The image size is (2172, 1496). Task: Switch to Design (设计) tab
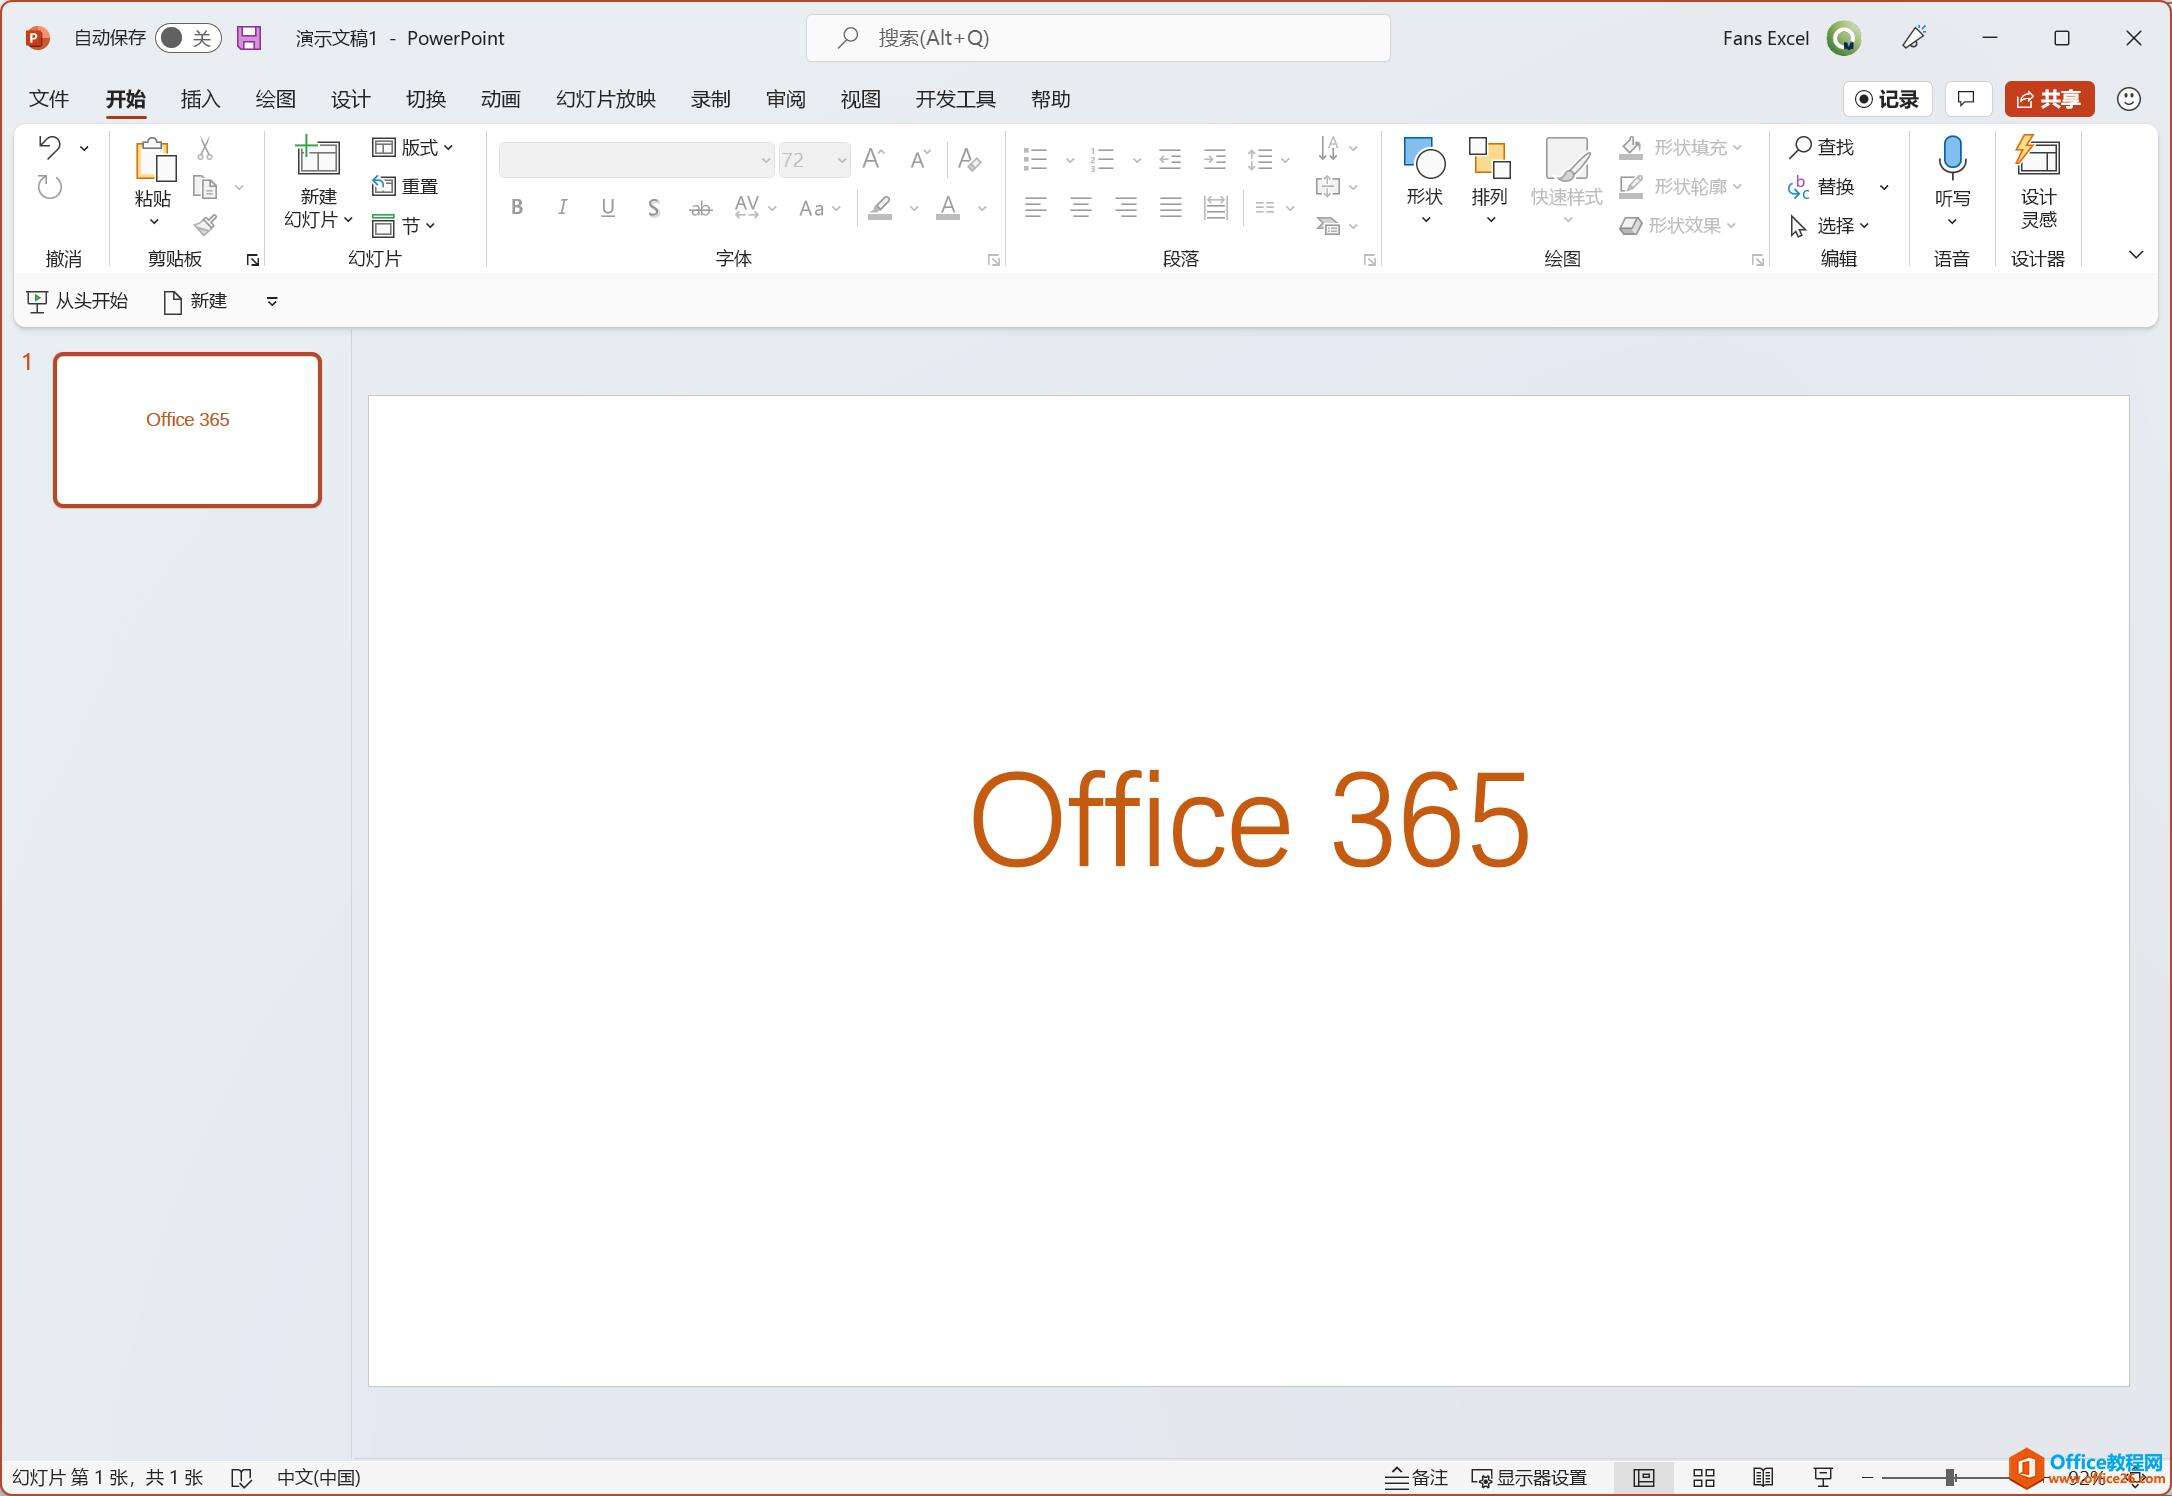[x=350, y=99]
